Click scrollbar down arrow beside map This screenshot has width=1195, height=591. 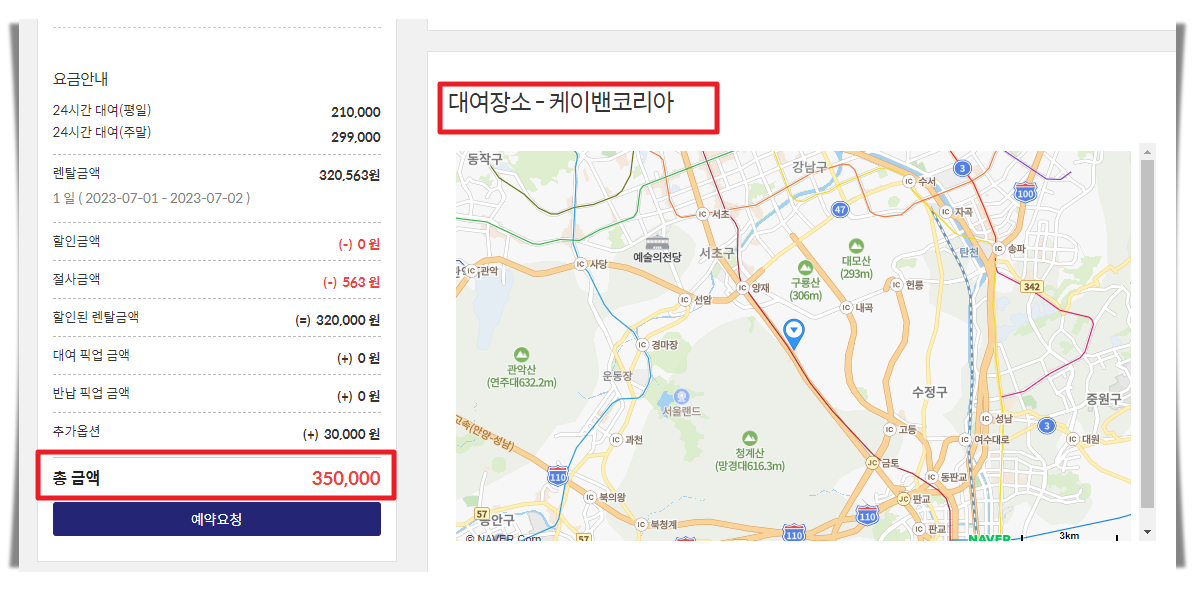tap(1147, 532)
